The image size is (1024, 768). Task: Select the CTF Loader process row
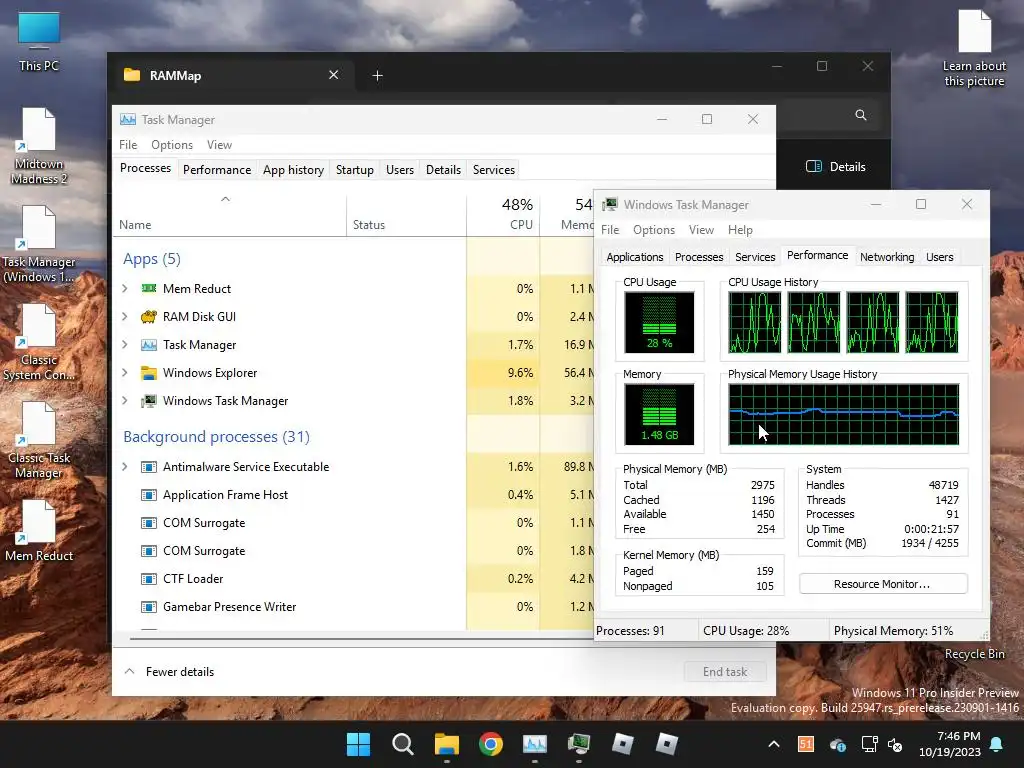coord(353,579)
